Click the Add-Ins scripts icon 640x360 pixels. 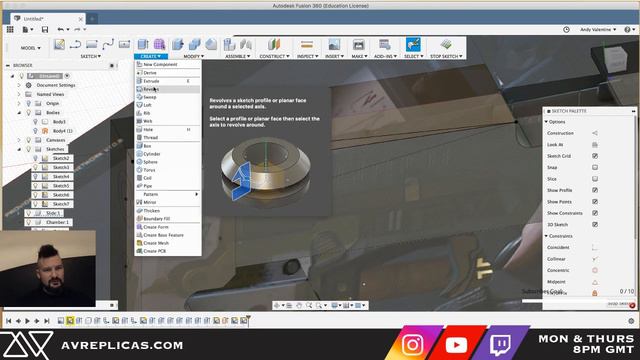(384, 44)
